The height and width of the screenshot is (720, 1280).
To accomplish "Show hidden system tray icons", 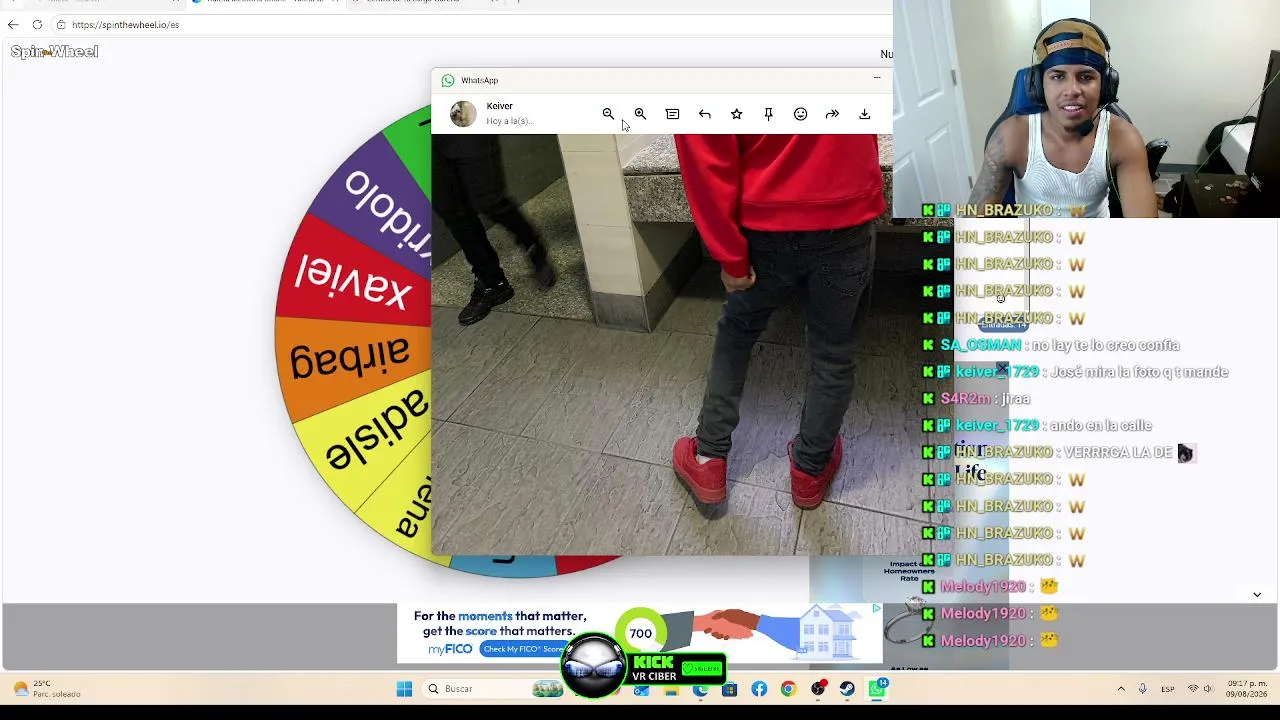I will coord(1120,689).
